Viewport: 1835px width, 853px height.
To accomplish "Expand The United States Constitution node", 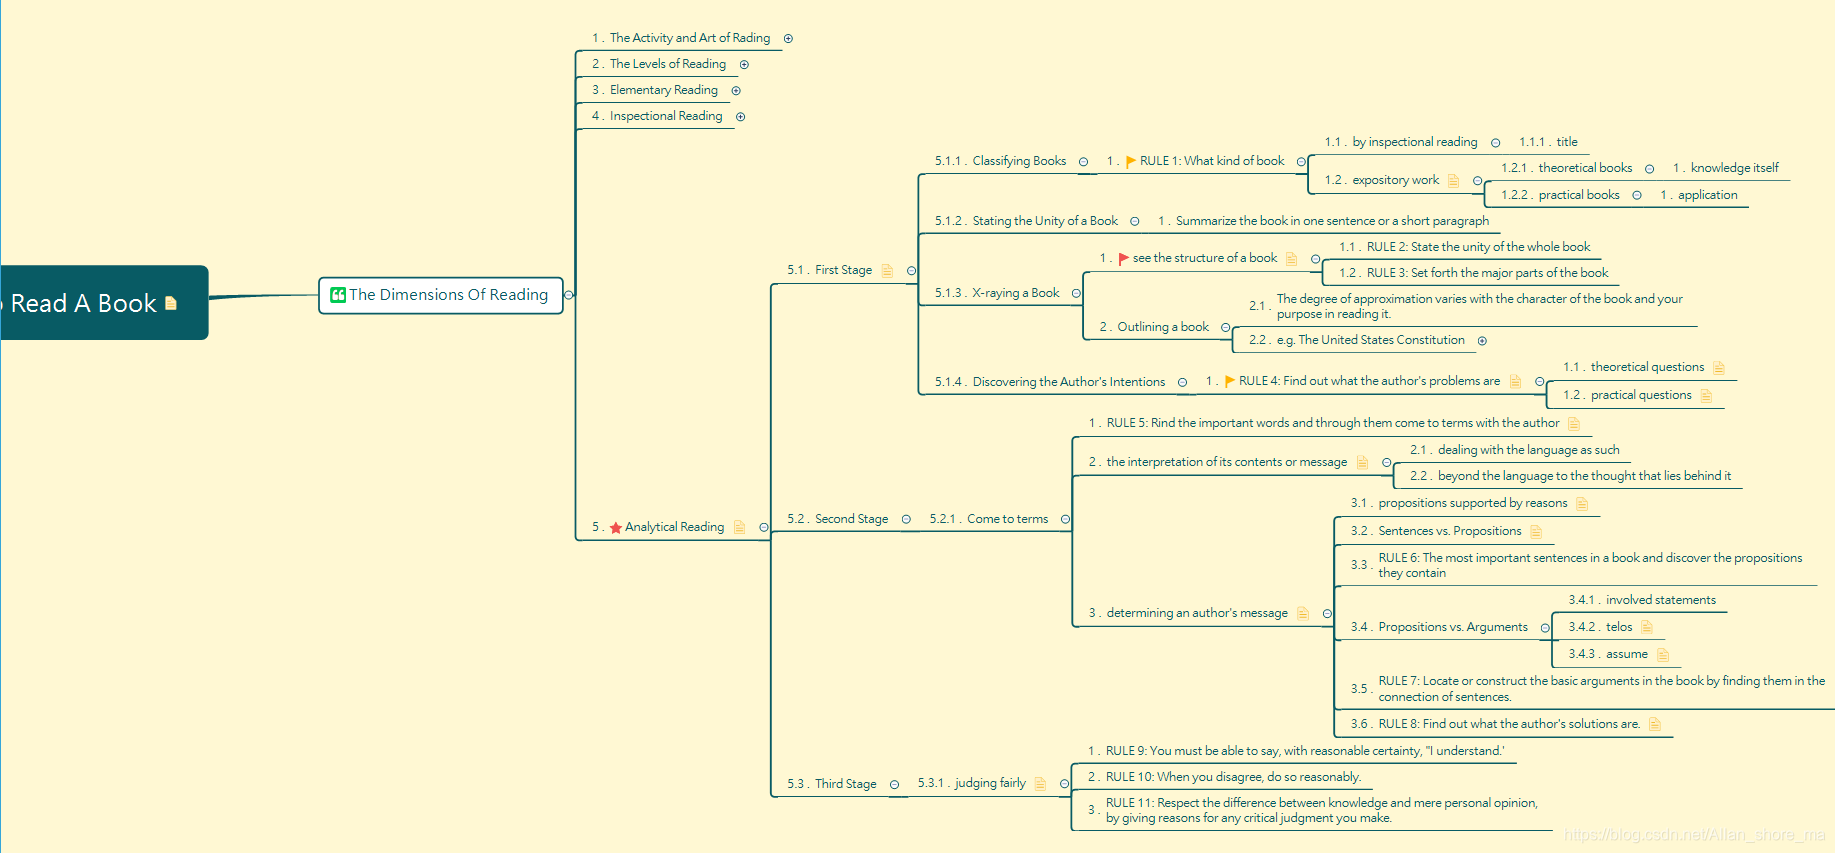I will pyautogui.click(x=1482, y=341).
